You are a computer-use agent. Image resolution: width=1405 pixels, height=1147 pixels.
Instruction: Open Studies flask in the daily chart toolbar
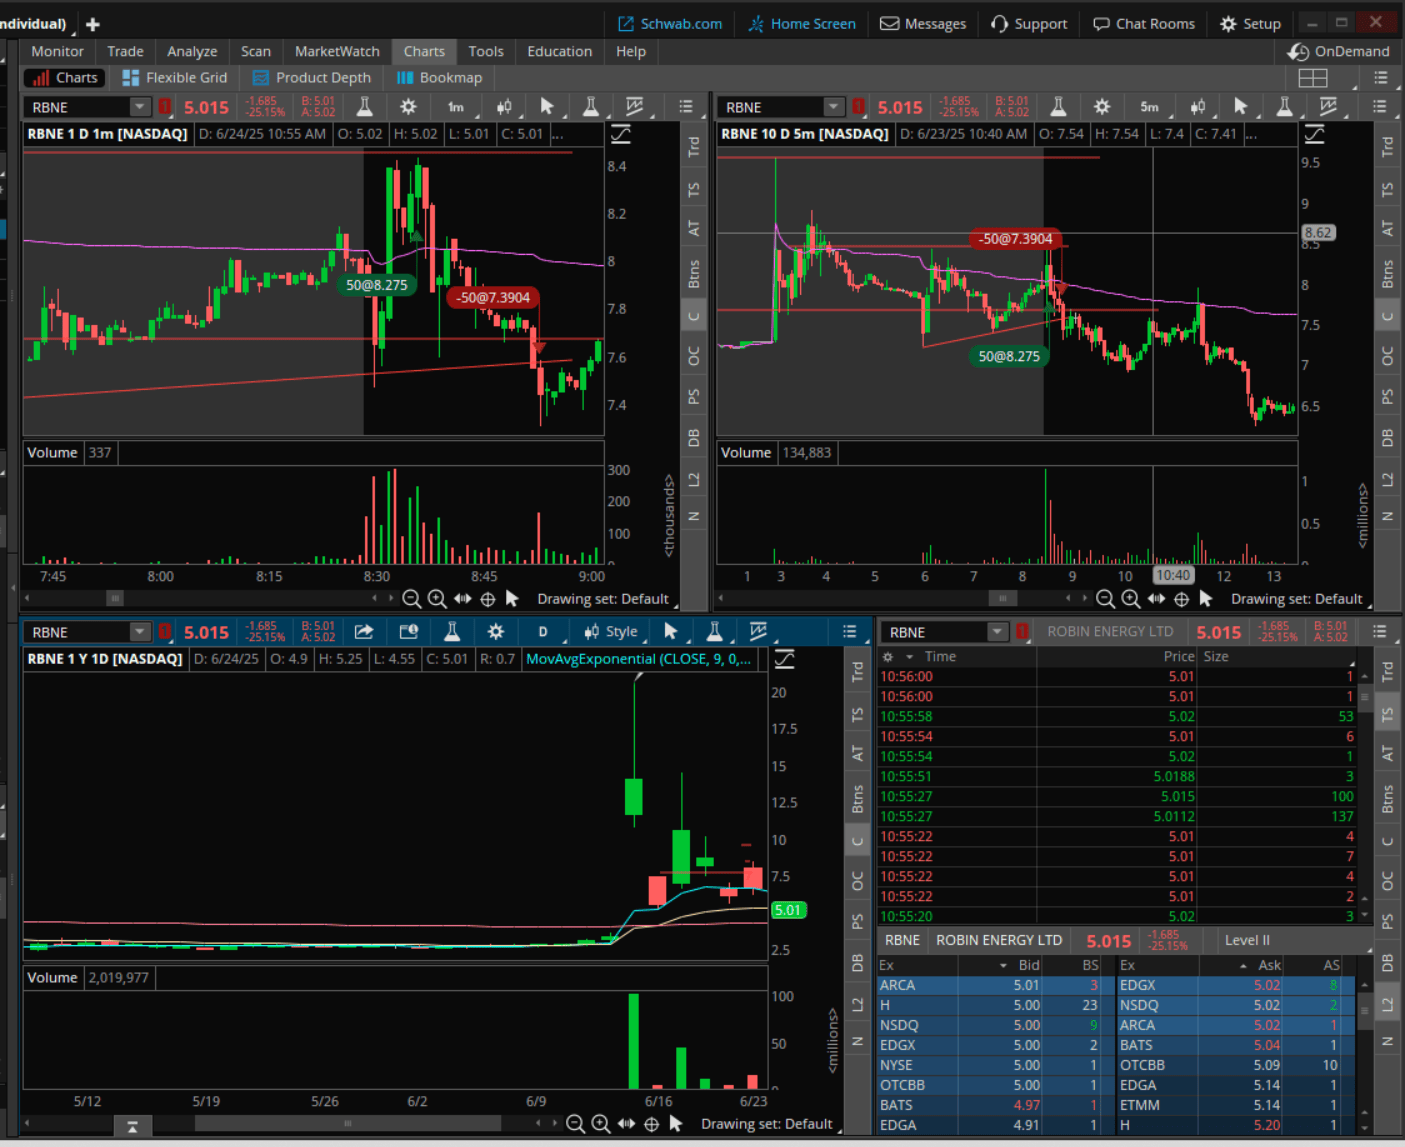click(x=452, y=632)
